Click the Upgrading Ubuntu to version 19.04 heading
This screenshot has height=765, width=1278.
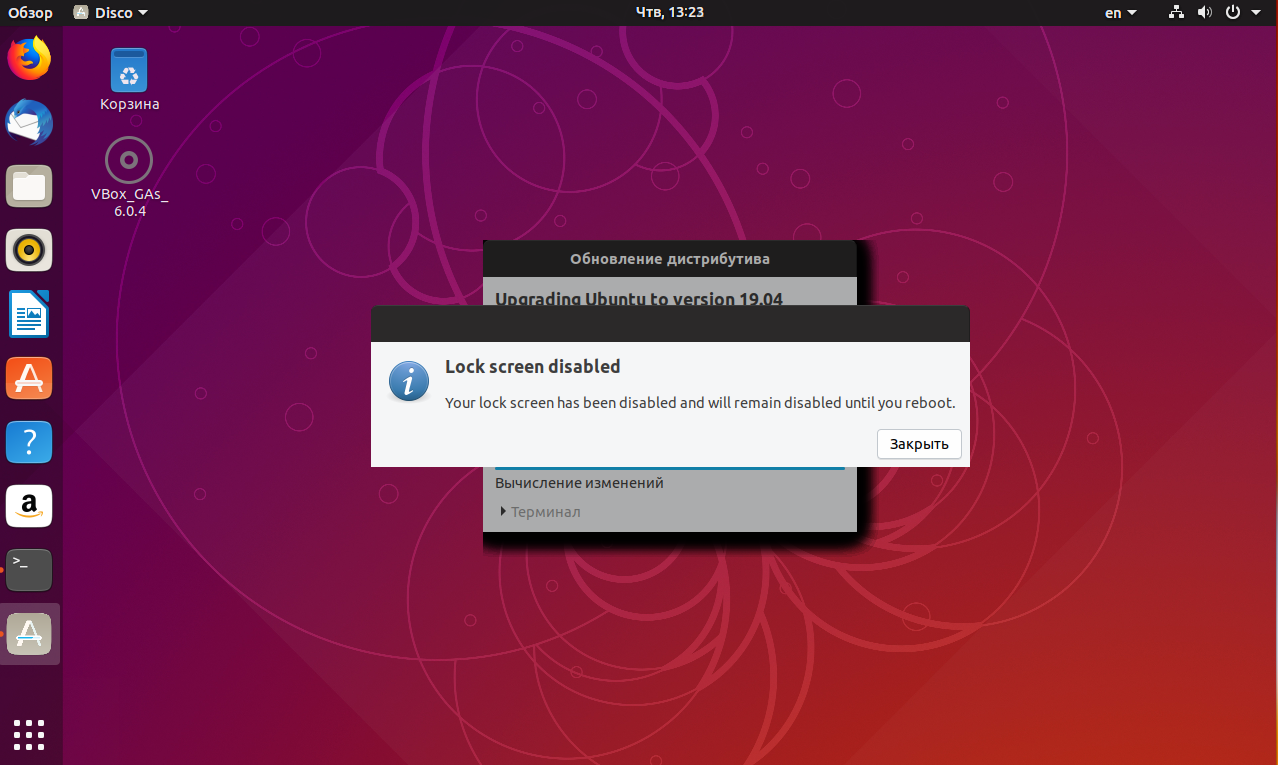coord(639,298)
